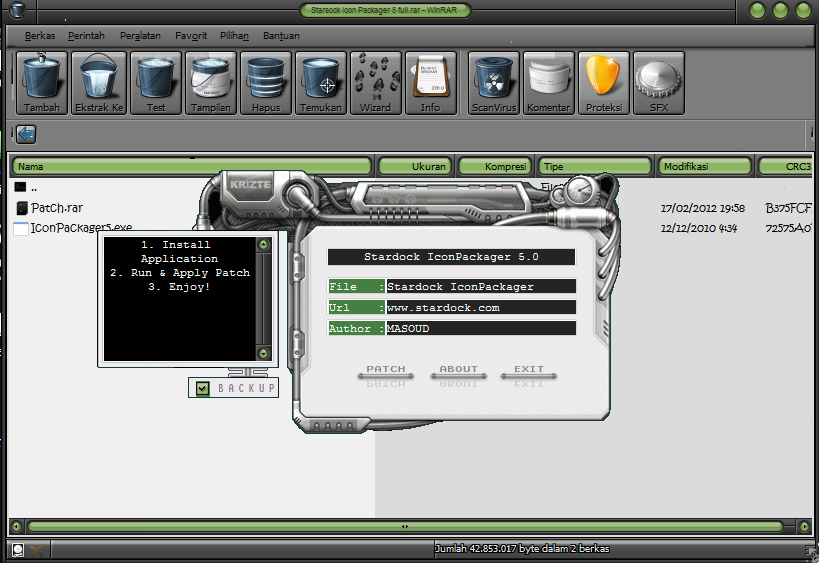The width and height of the screenshot is (819, 563).
Task: Select the PatCh.rar file icon
Action: [21, 208]
